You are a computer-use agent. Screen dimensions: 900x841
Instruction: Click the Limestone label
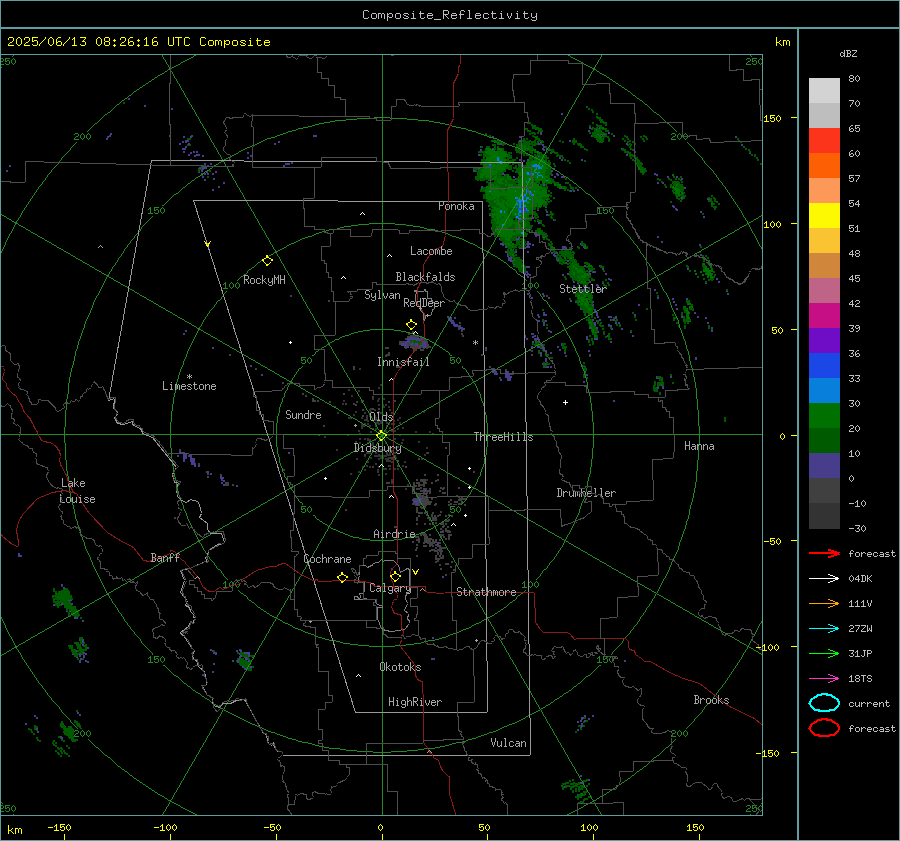pos(189,386)
